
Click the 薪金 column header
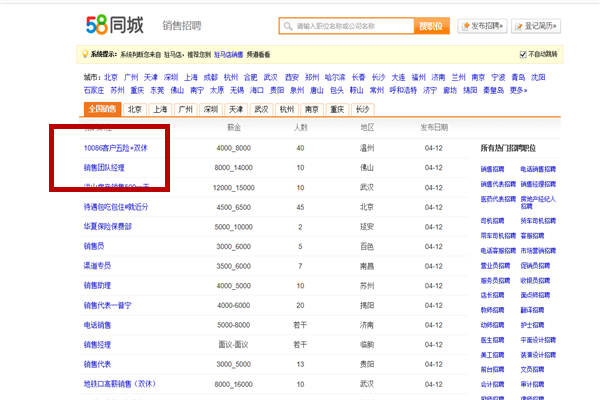(x=234, y=127)
